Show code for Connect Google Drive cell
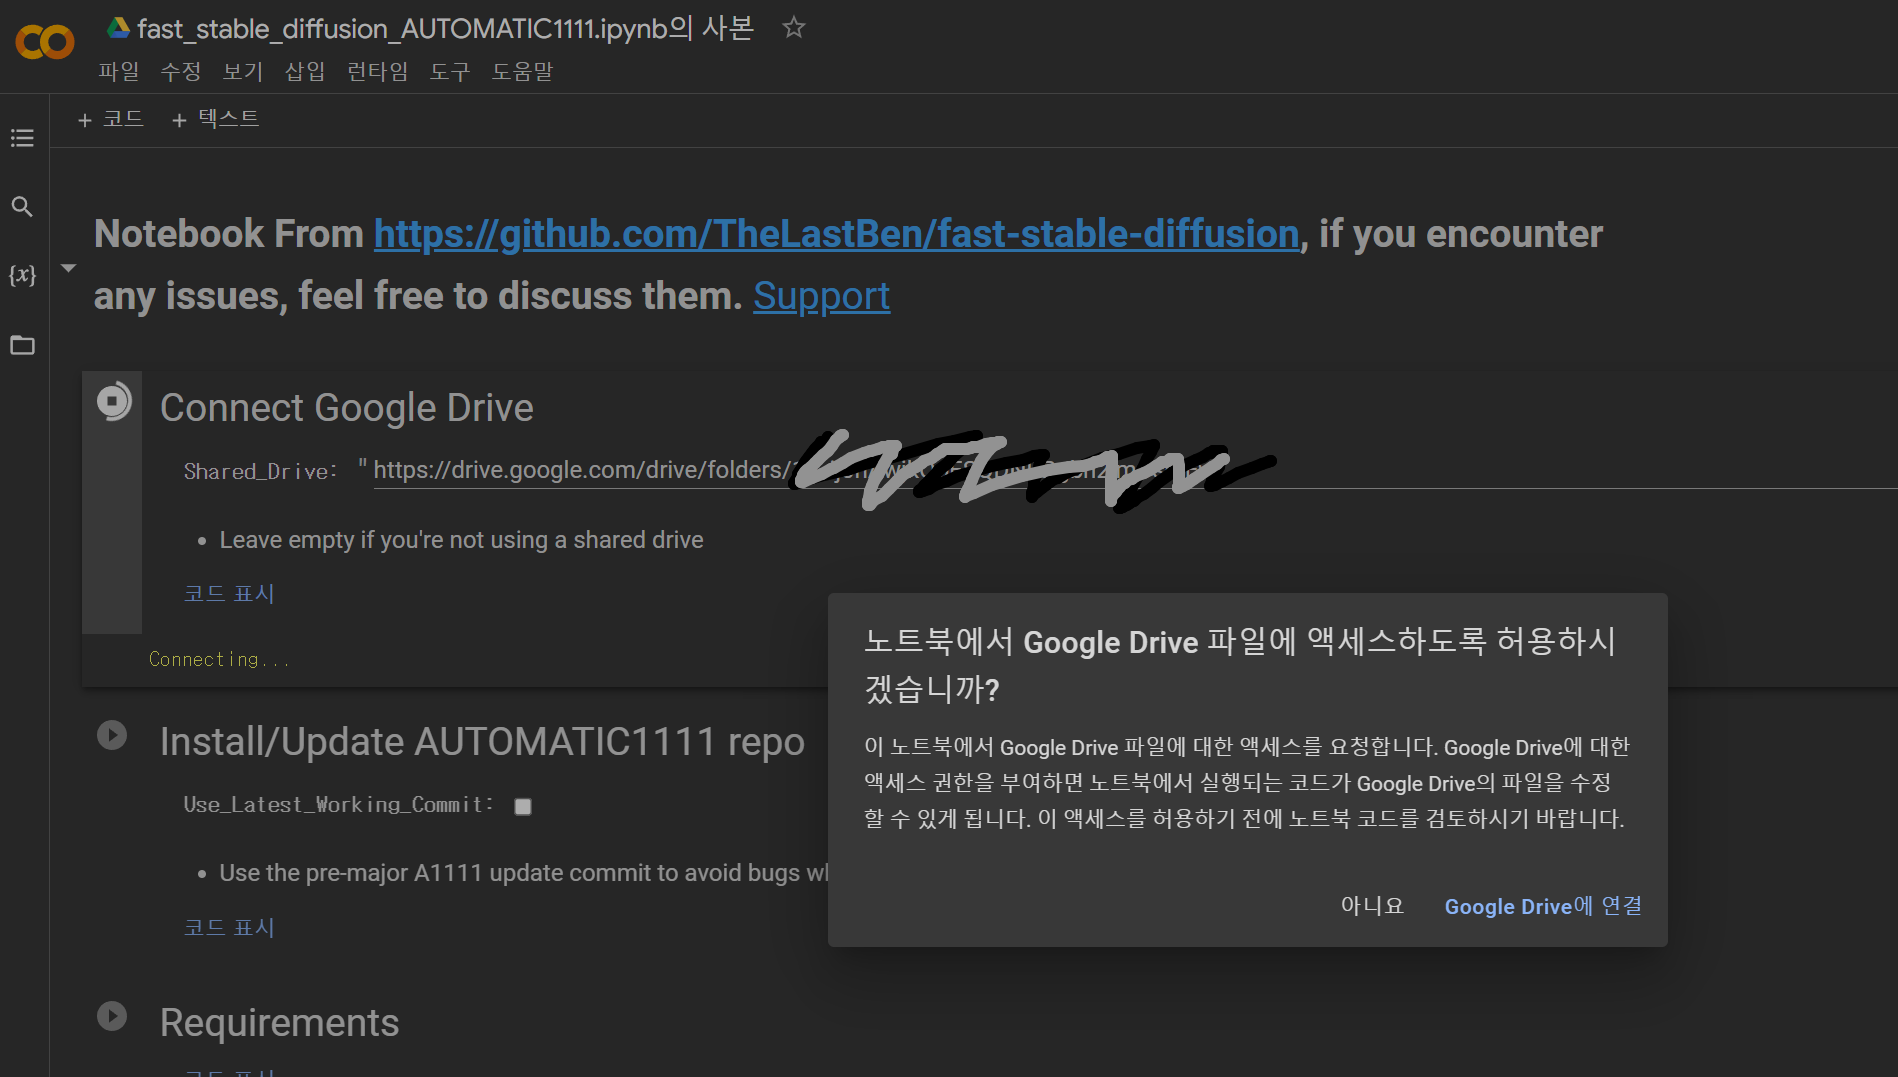The width and height of the screenshot is (1898, 1077). click(229, 593)
